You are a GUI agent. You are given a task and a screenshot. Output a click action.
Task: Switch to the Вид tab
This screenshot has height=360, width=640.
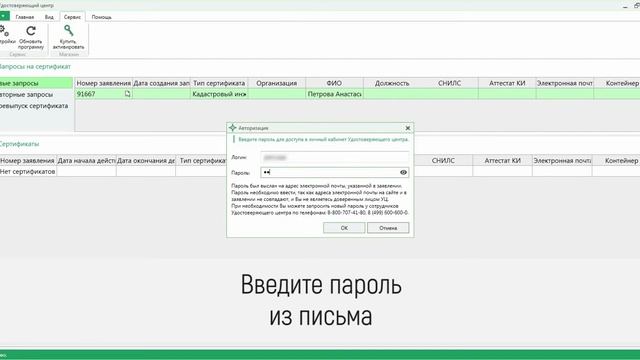49,17
